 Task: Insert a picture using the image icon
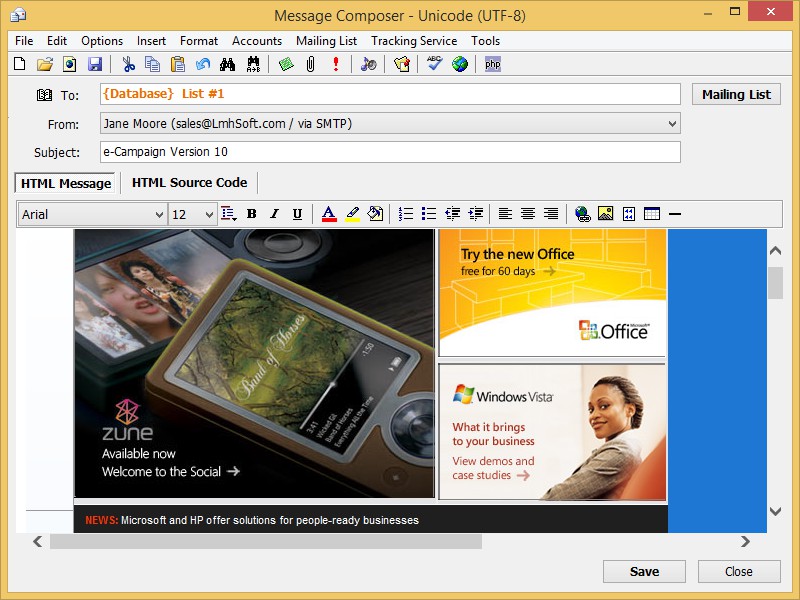click(x=606, y=214)
